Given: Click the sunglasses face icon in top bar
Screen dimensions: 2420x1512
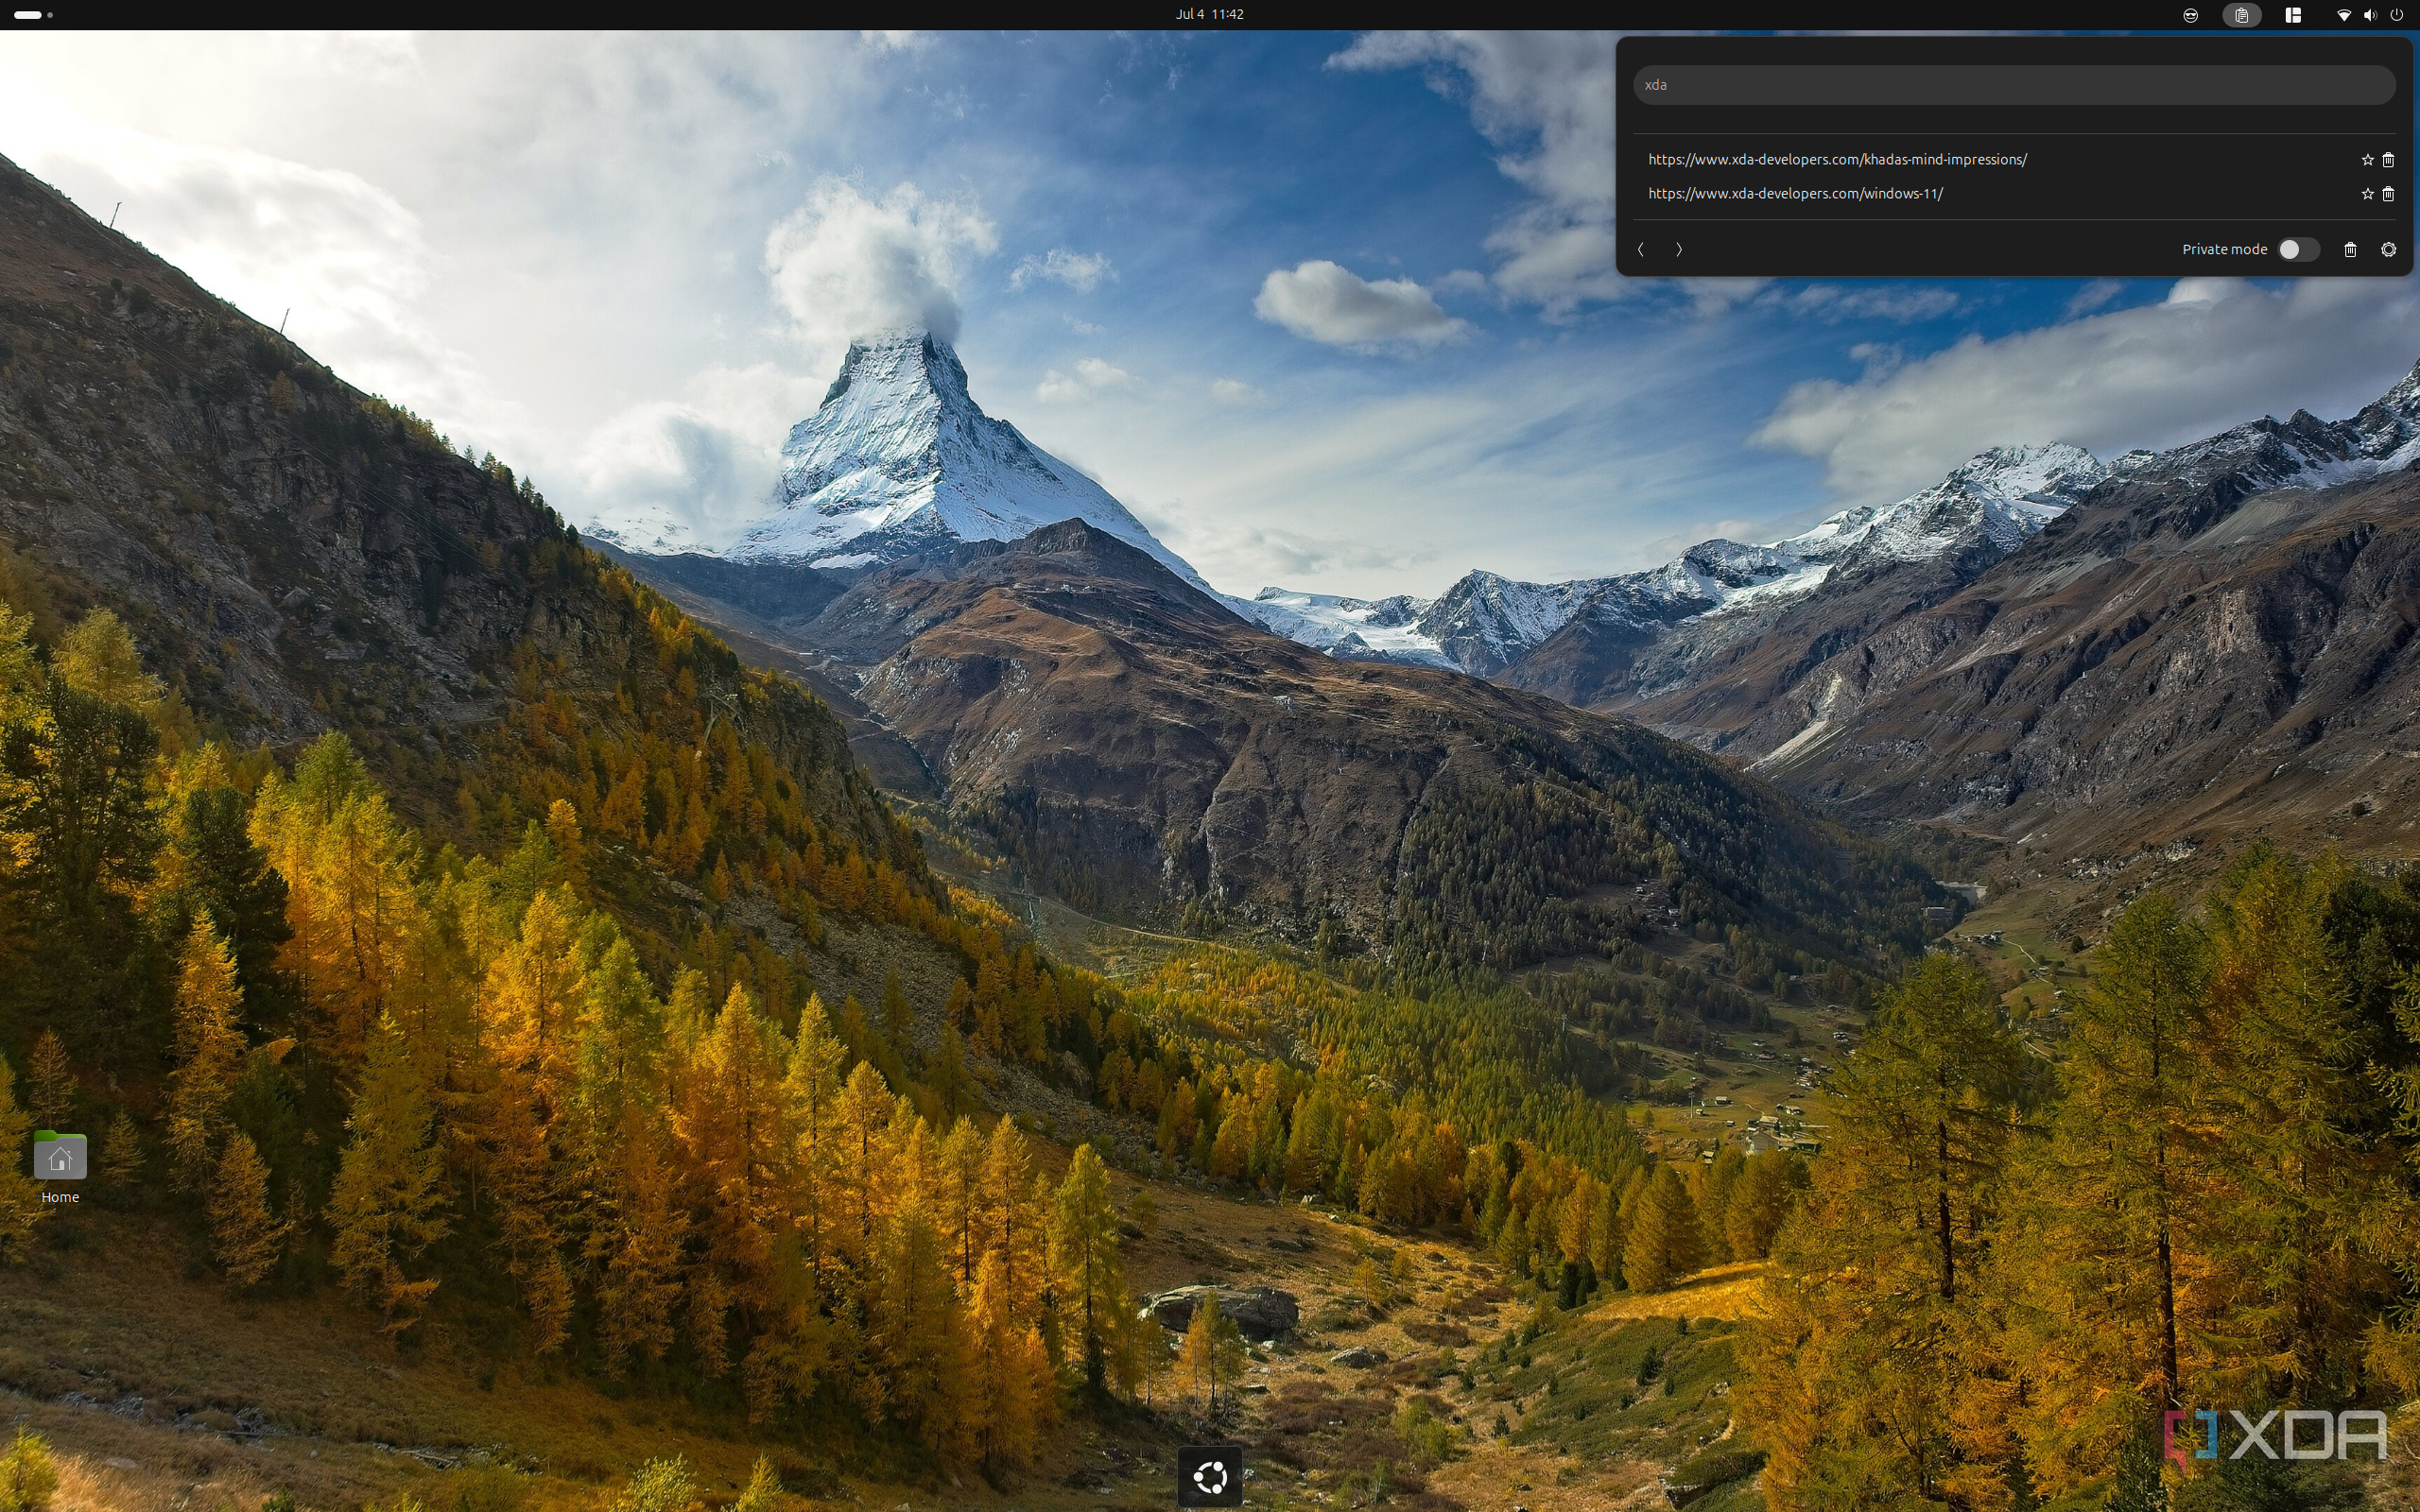Looking at the screenshot, I should pos(2190,15).
